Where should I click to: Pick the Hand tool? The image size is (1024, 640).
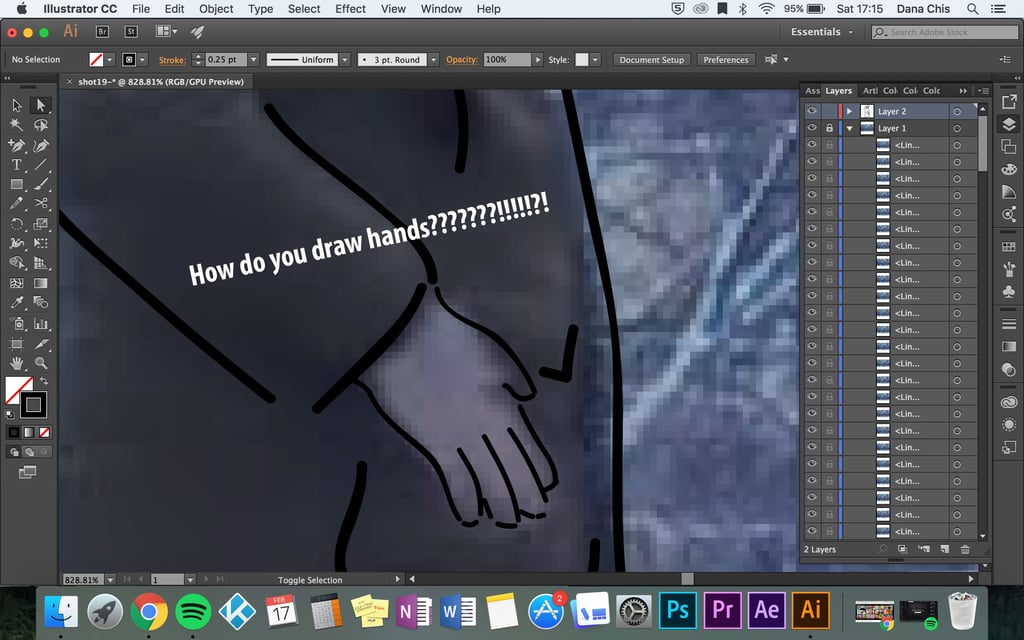point(17,363)
